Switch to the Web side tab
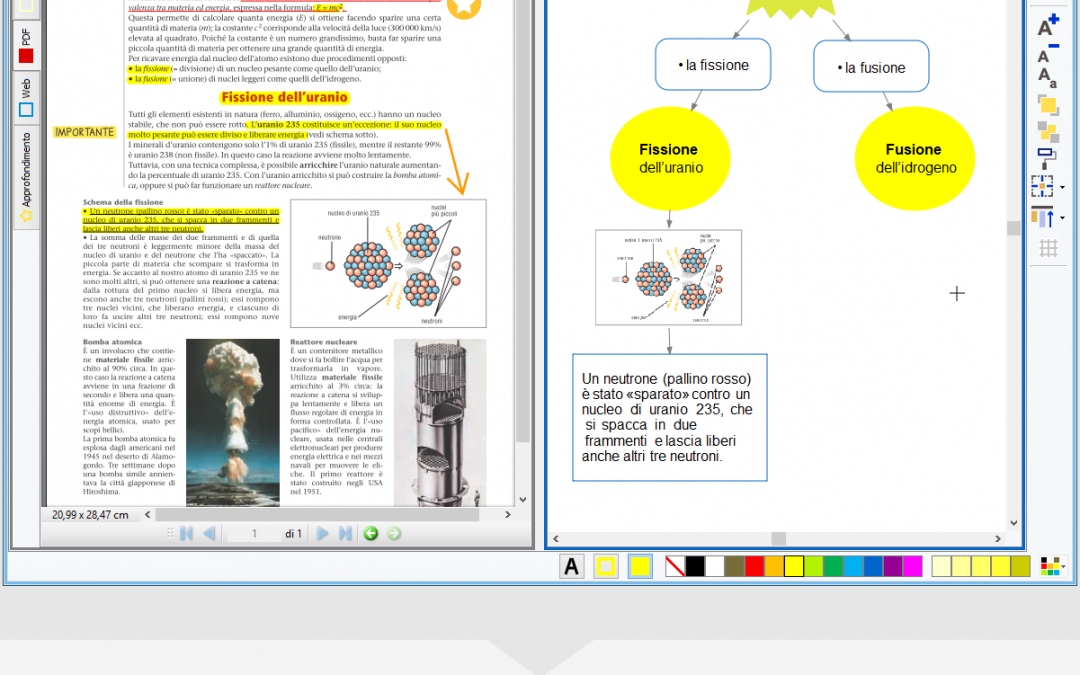The image size is (1080, 675). (26, 98)
